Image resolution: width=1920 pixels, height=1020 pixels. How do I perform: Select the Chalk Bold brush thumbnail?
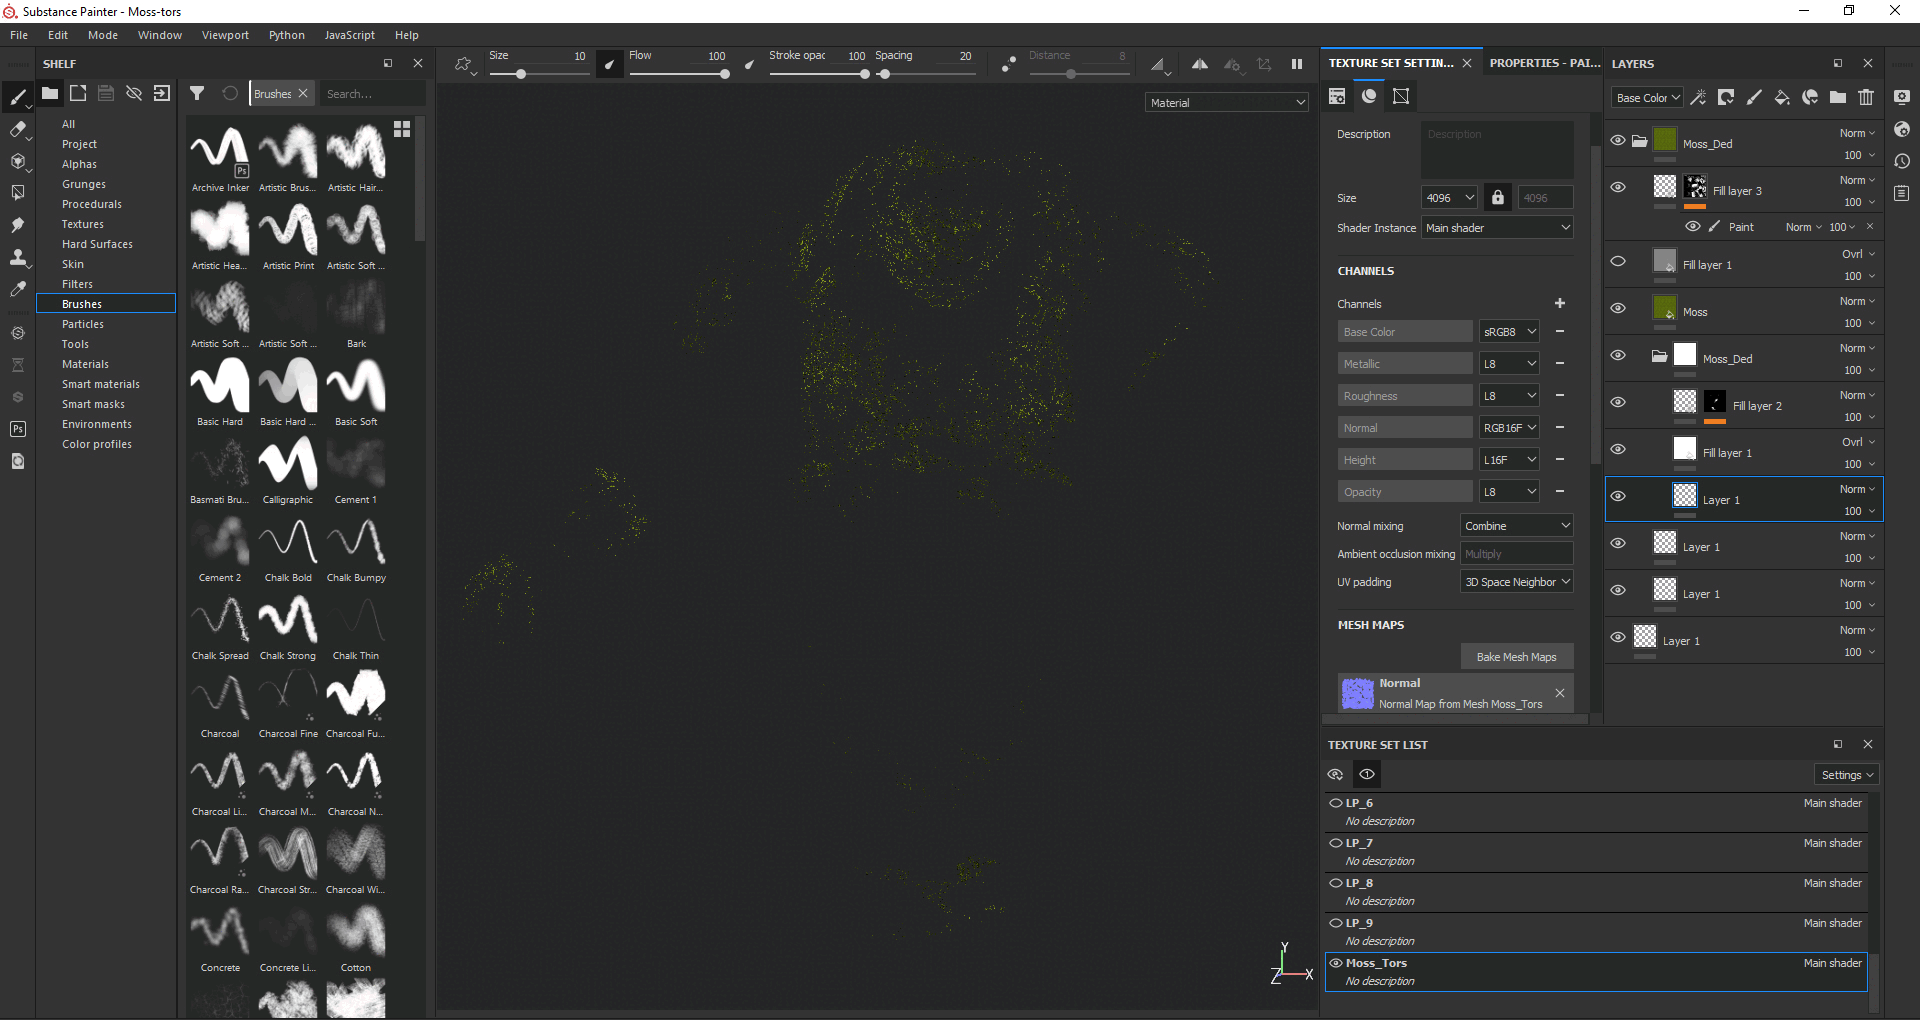tap(287, 543)
